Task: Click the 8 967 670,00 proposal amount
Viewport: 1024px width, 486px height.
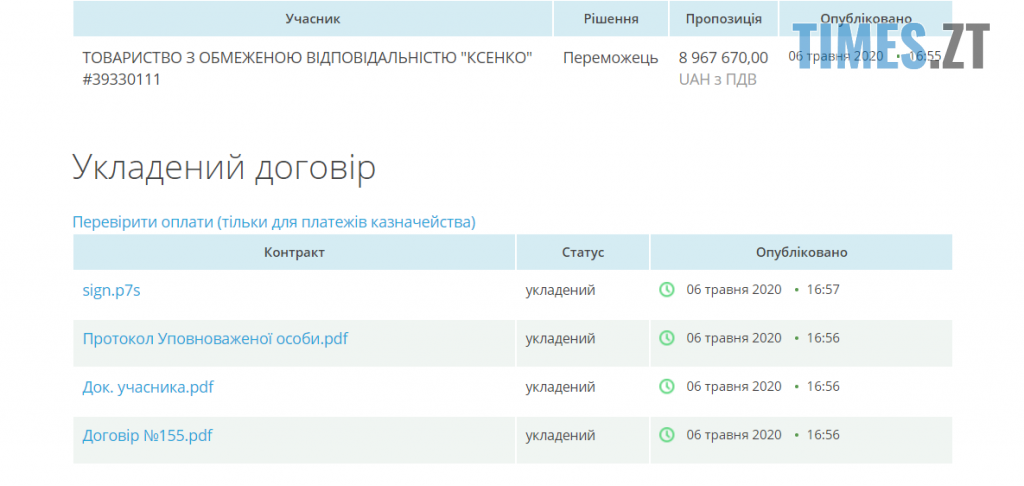Action: (723, 58)
